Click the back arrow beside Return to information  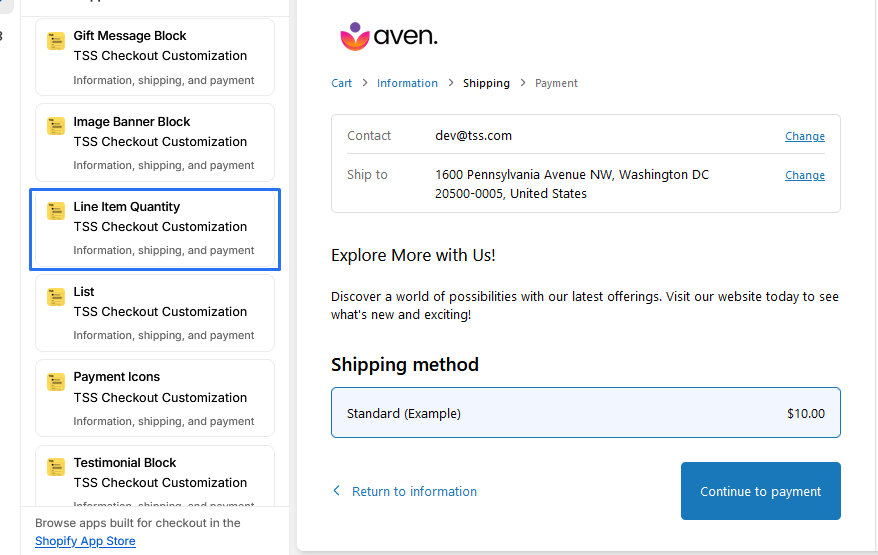click(x=337, y=491)
